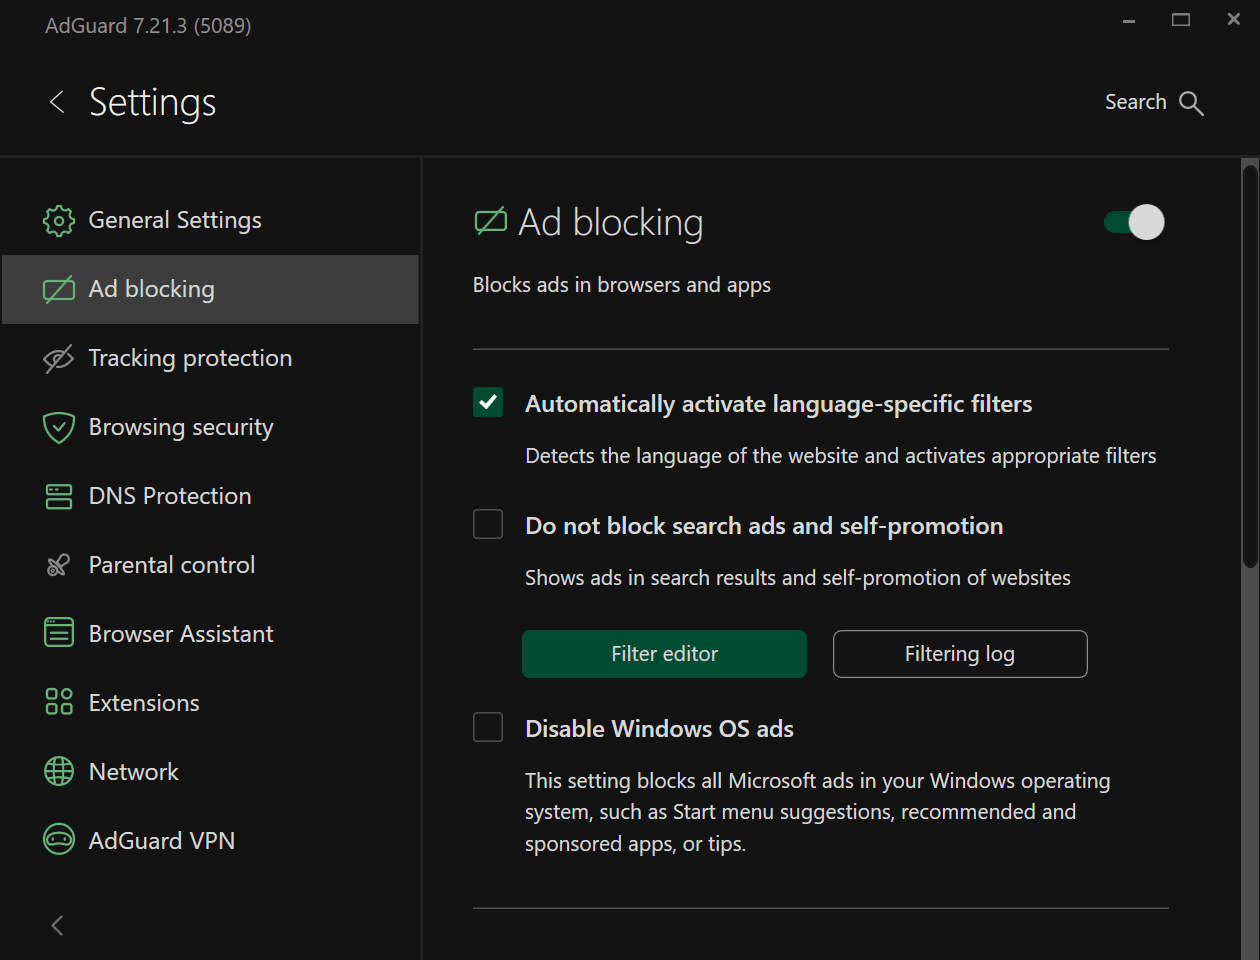Viewport: 1260px width, 960px height.
Task: Show the Extensions section
Action: [210, 703]
